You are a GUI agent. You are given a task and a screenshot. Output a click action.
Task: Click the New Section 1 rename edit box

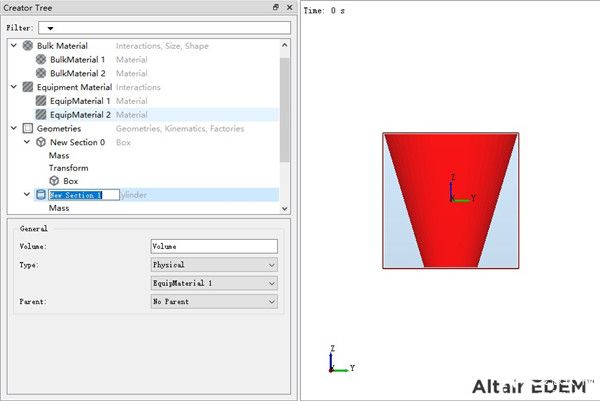click(x=84, y=195)
